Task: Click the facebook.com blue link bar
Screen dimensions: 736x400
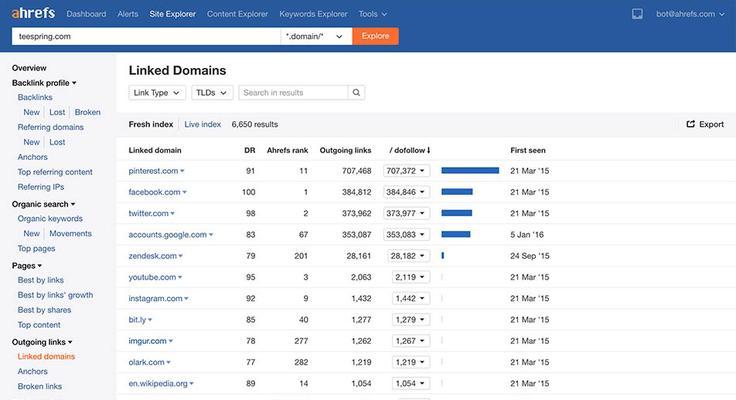Action: pyautogui.click(x=457, y=192)
